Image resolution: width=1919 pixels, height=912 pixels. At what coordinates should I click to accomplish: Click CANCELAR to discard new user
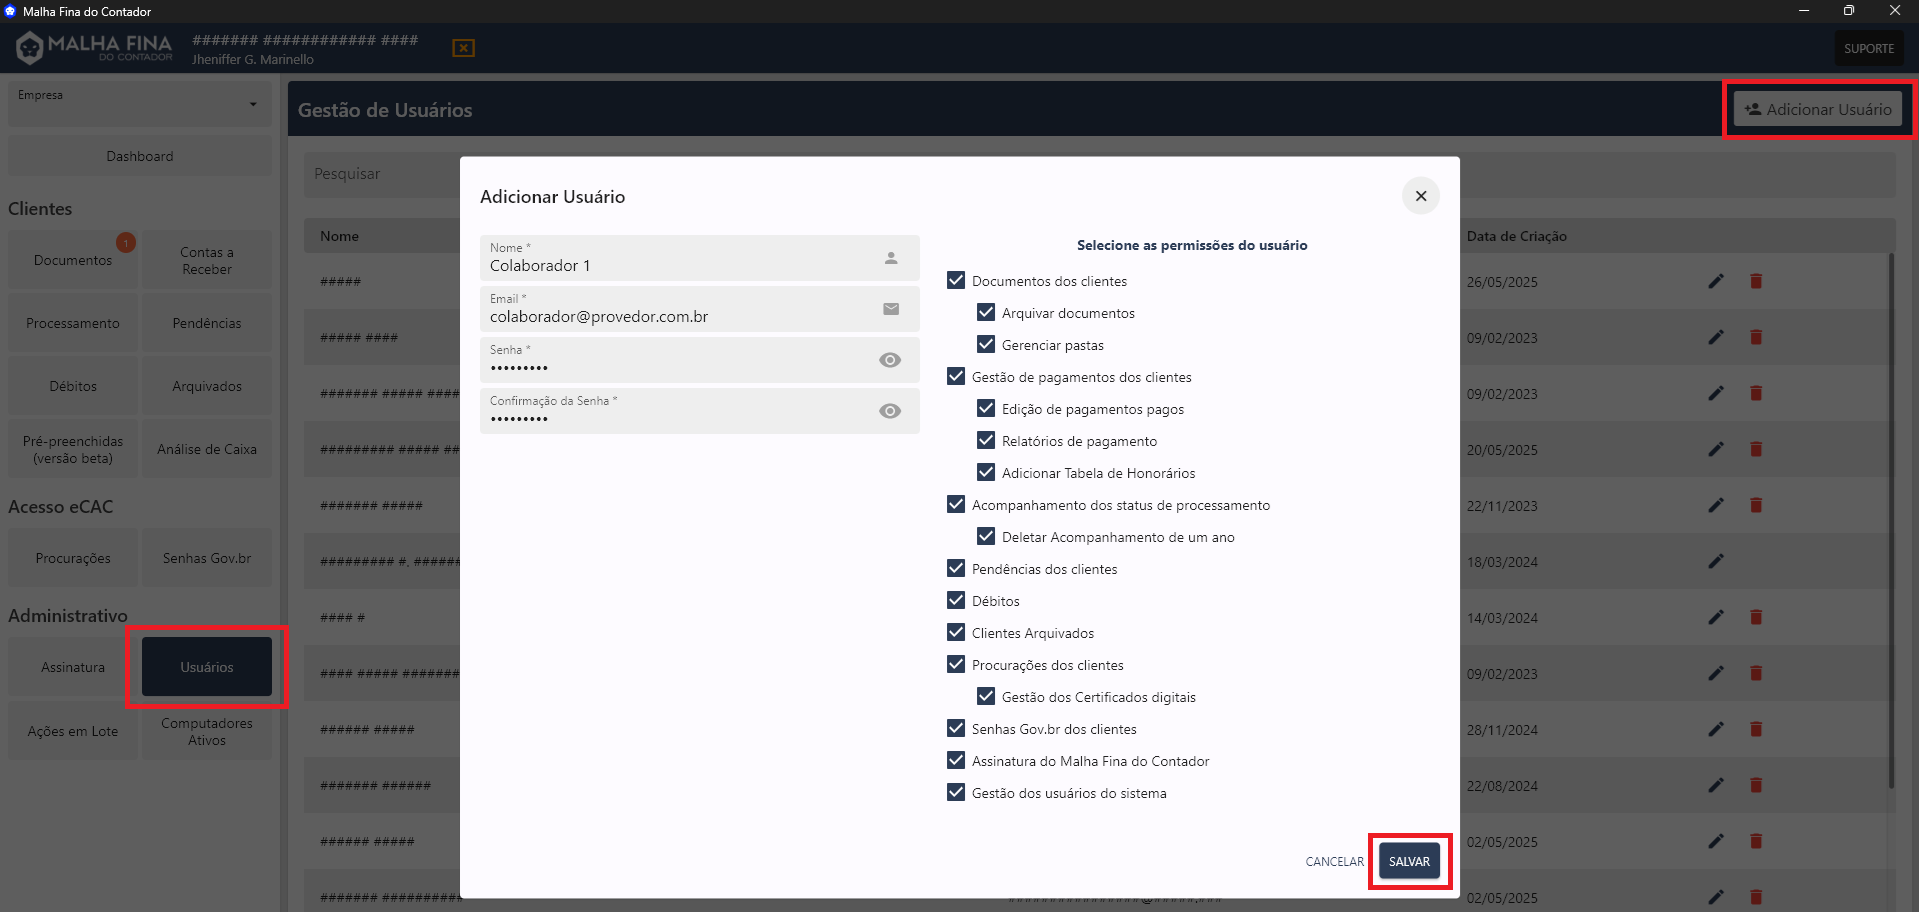click(x=1333, y=862)
